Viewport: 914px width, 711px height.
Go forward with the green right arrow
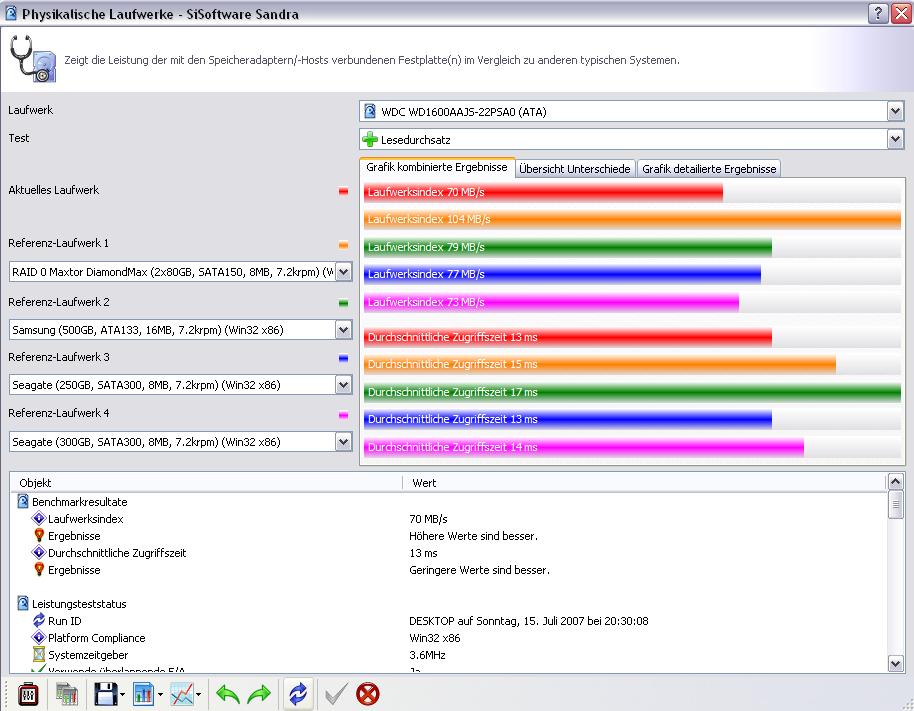259,694
